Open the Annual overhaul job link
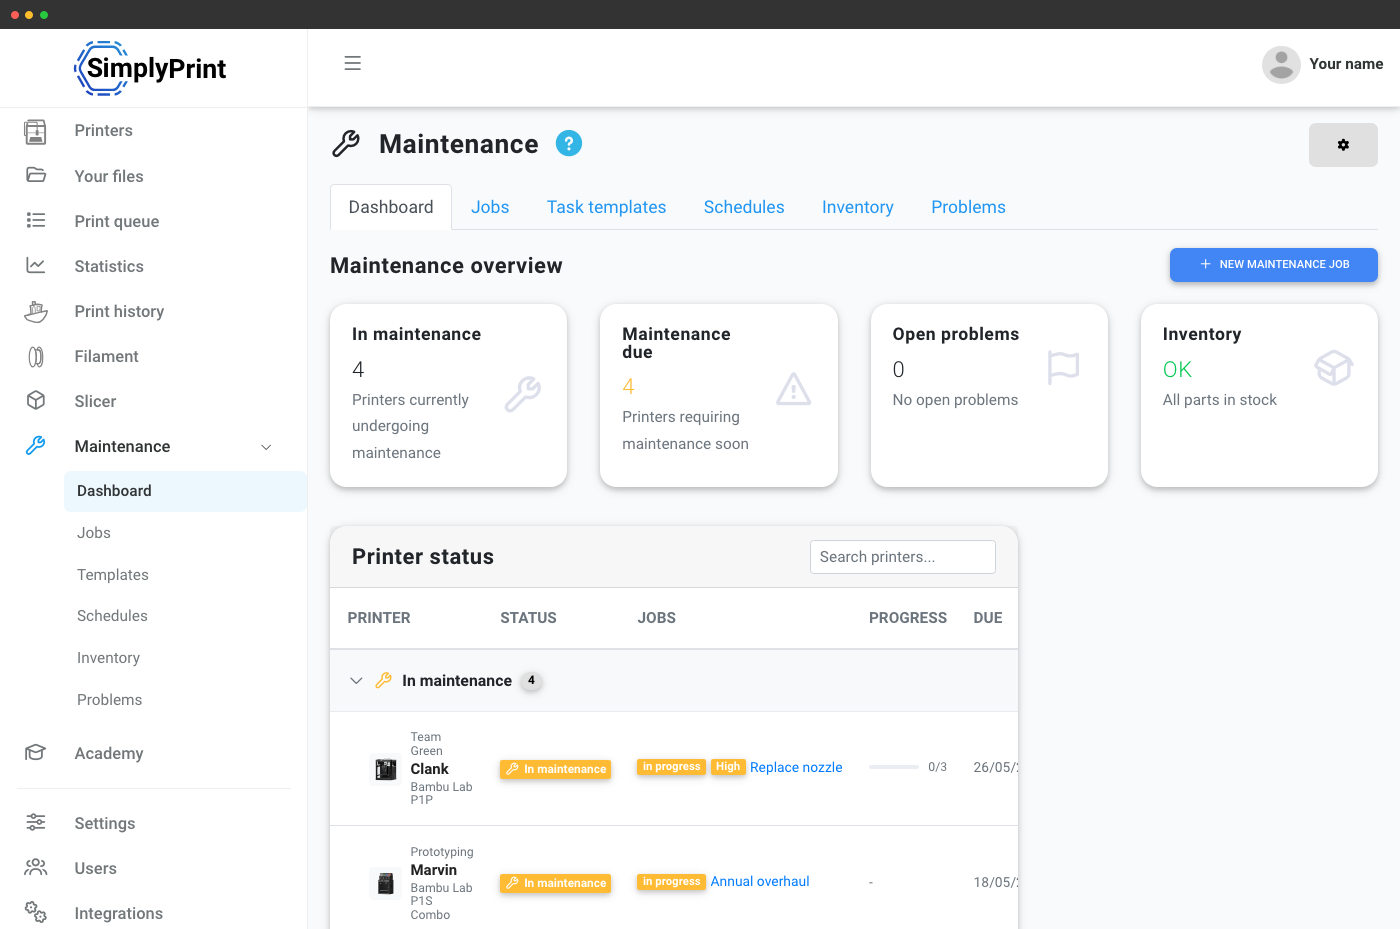Image resolution: width=1400 pixels, height=929 pixels. click(760, 881)
